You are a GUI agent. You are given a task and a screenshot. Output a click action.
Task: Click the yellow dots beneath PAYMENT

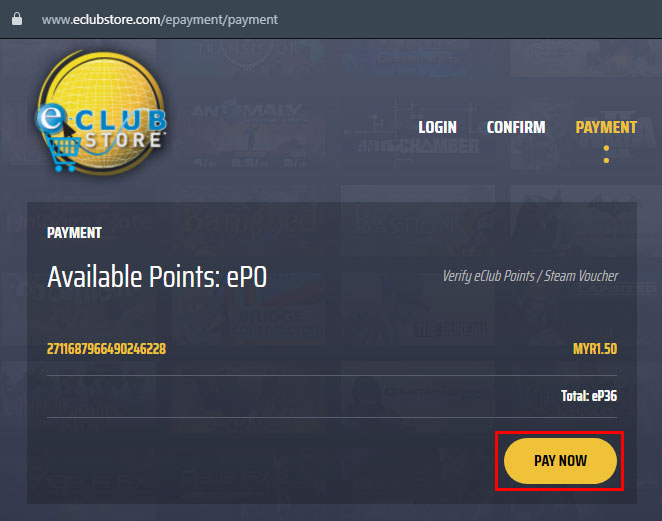point(606,155)
